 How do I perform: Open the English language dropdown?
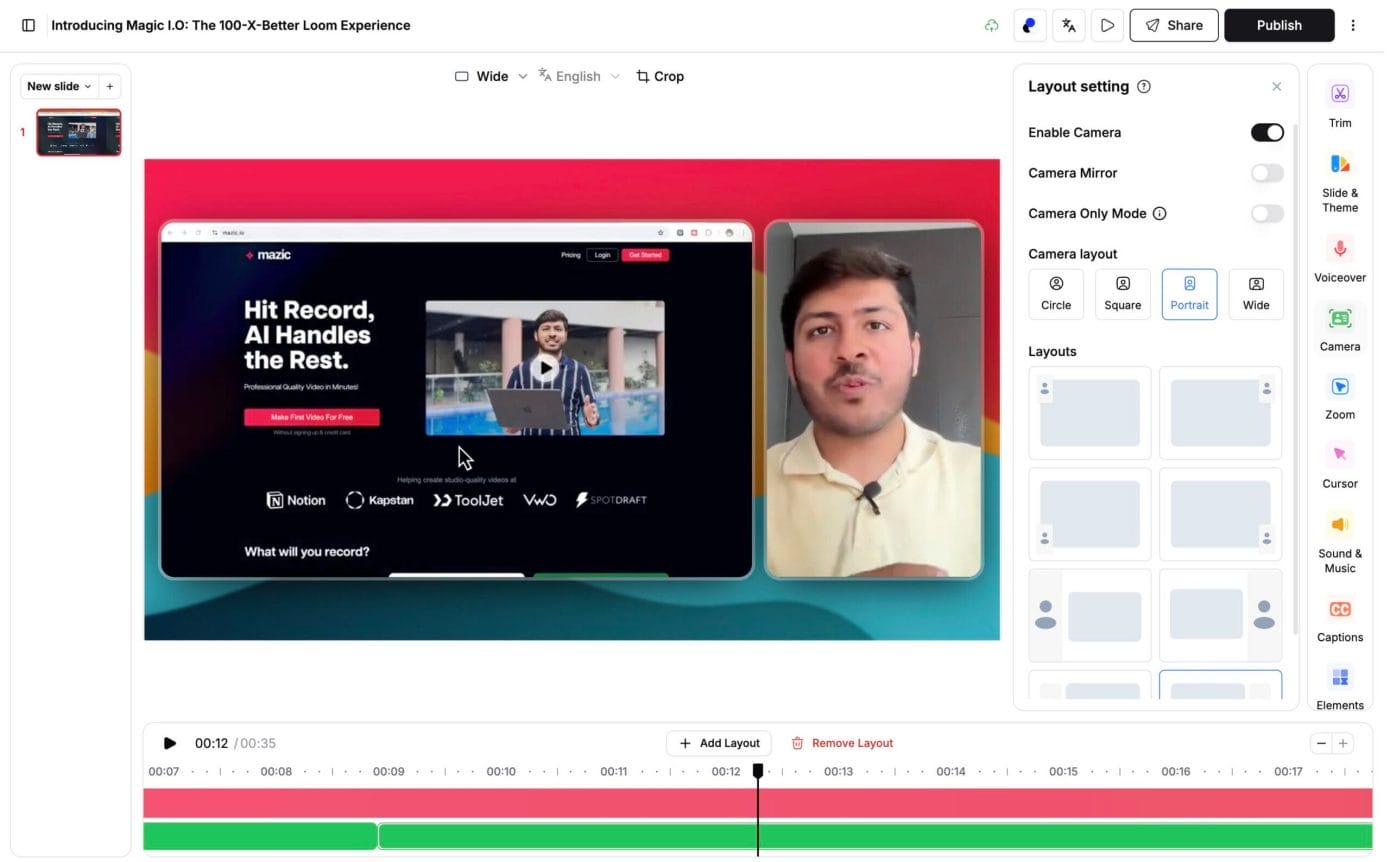[579, 76]
